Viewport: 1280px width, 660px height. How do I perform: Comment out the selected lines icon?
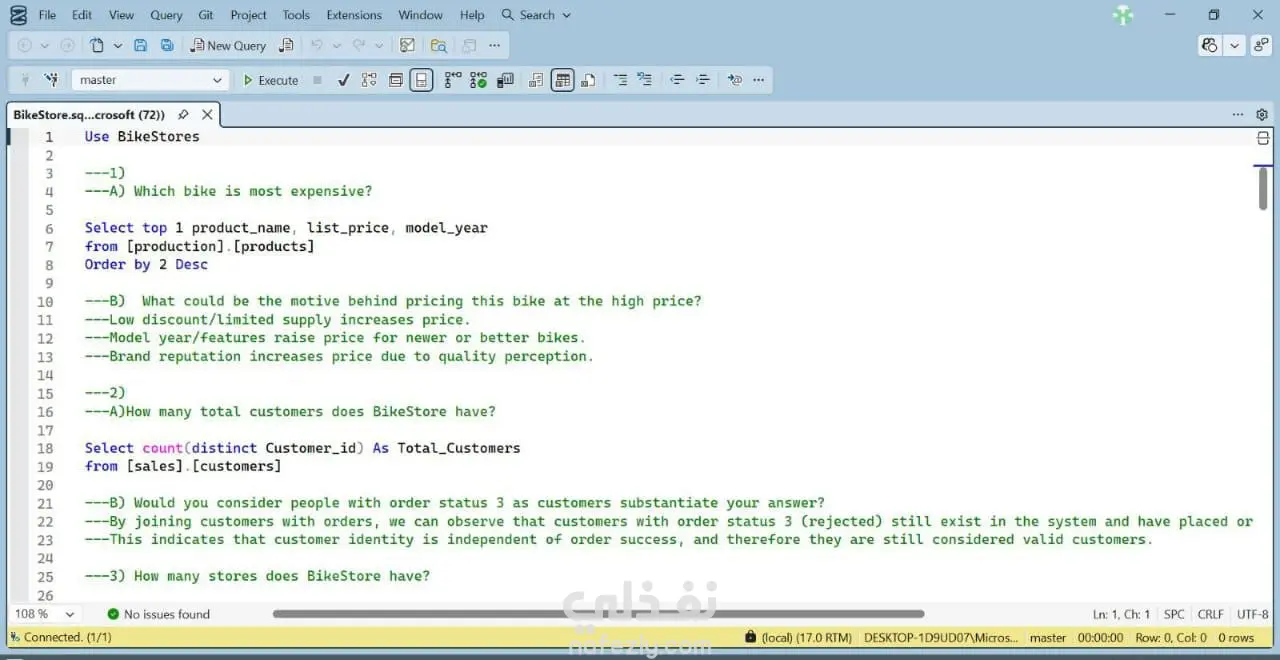click(x=620, y=80)
